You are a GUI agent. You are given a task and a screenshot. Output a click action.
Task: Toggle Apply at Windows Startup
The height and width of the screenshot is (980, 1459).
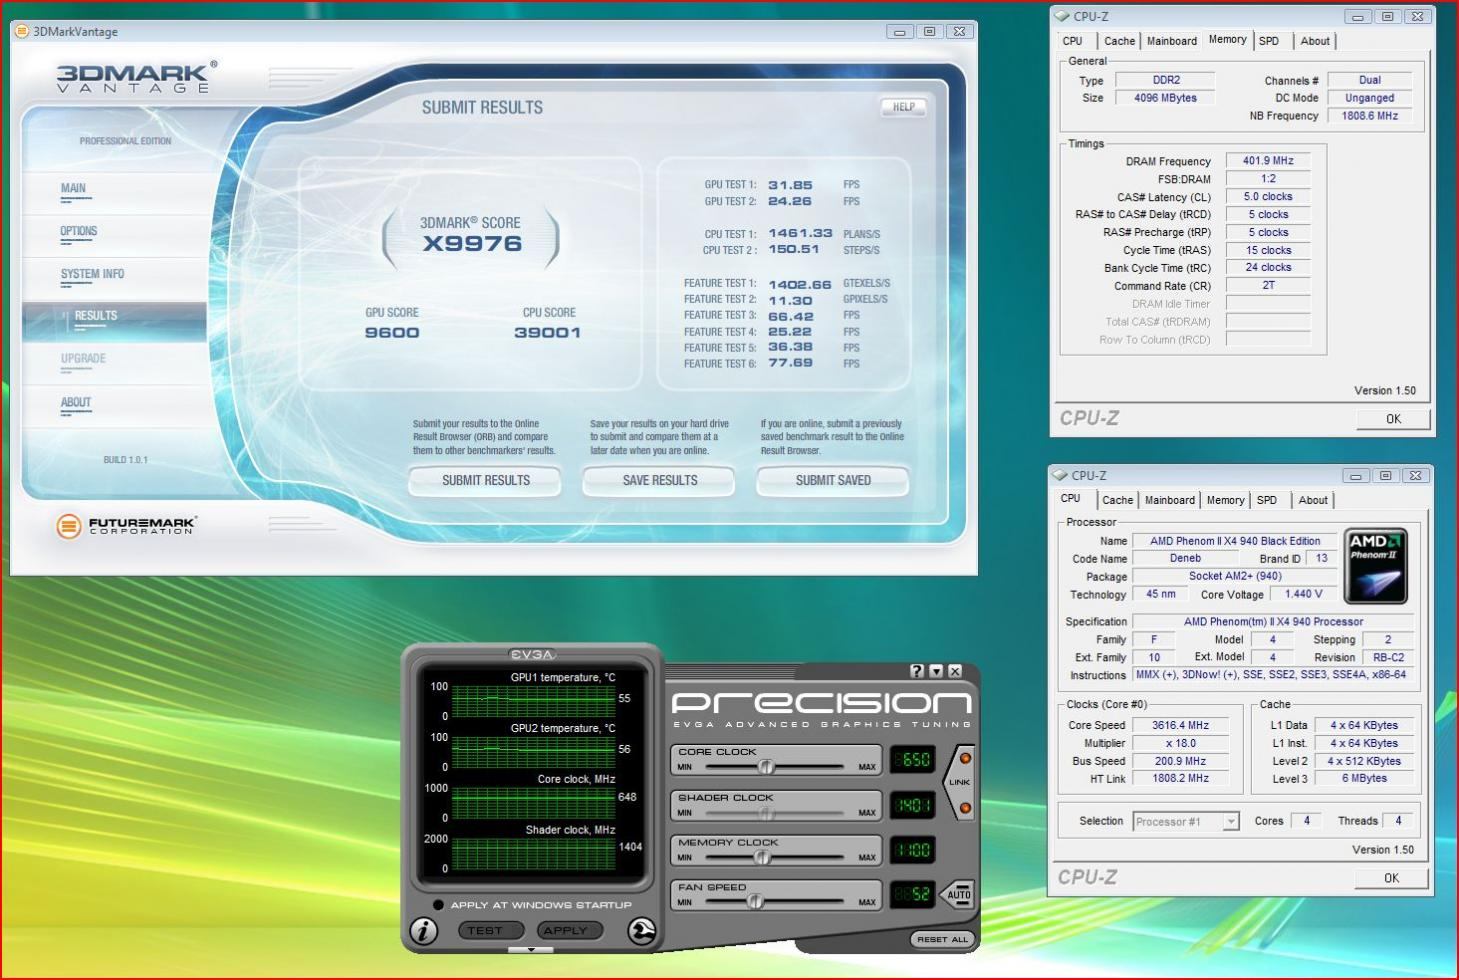click(438, 905)
